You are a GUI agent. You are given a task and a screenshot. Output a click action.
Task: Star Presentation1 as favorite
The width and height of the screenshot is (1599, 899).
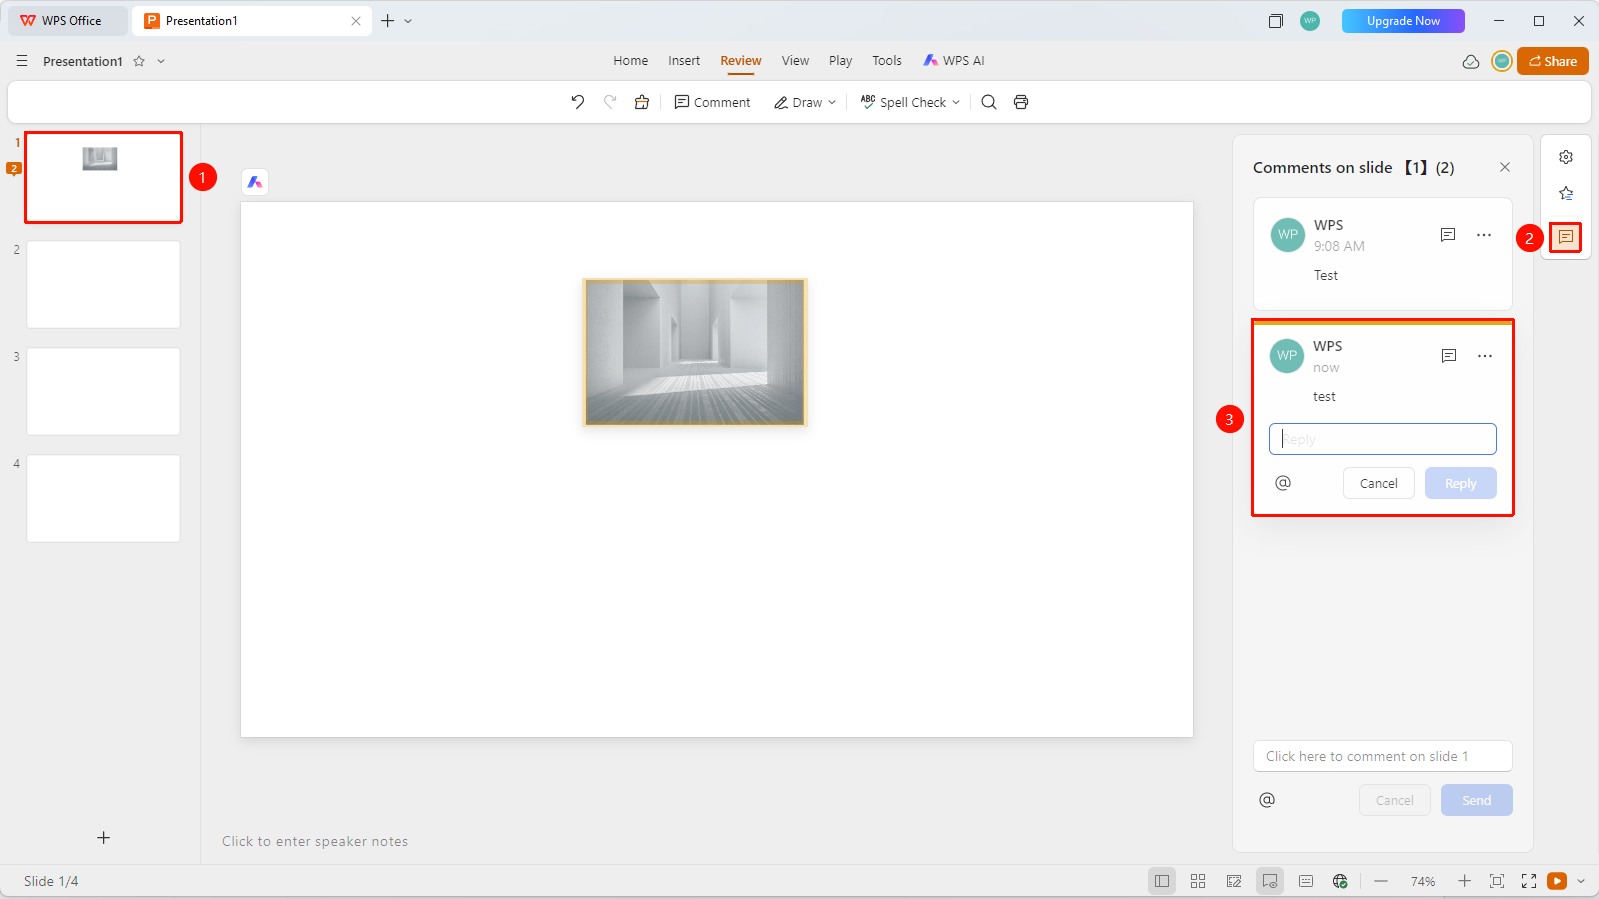pos(139,61)
